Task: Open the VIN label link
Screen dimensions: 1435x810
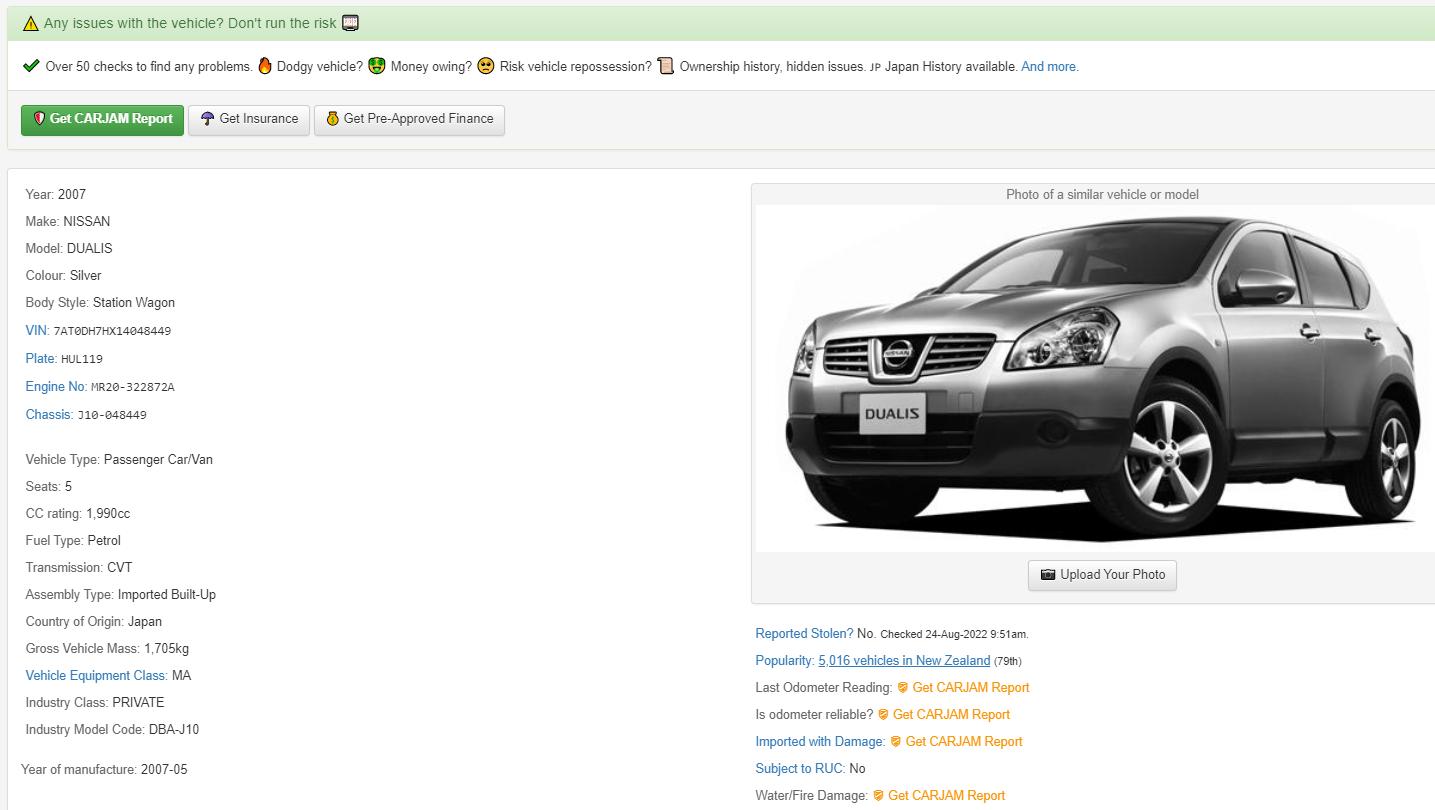Action: [x=37, y=331]
